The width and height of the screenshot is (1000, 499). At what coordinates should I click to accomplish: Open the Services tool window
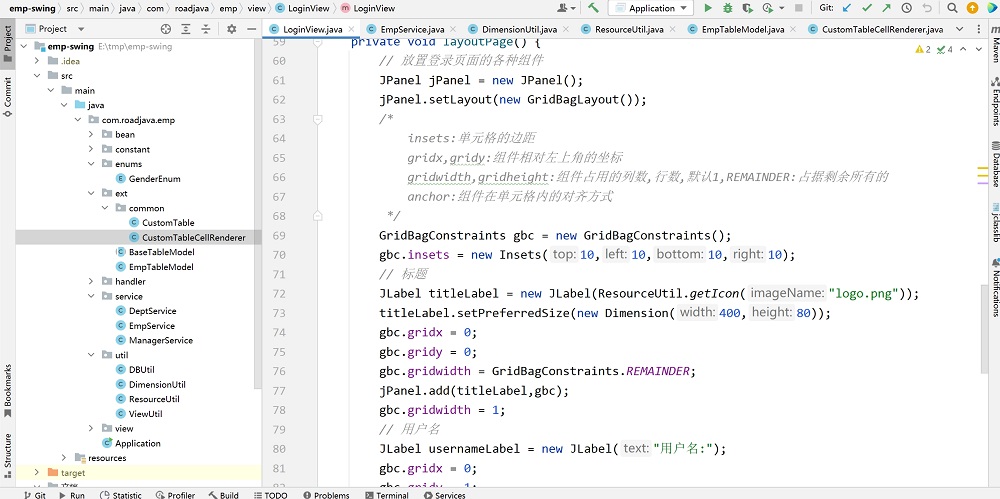[445, 495]
